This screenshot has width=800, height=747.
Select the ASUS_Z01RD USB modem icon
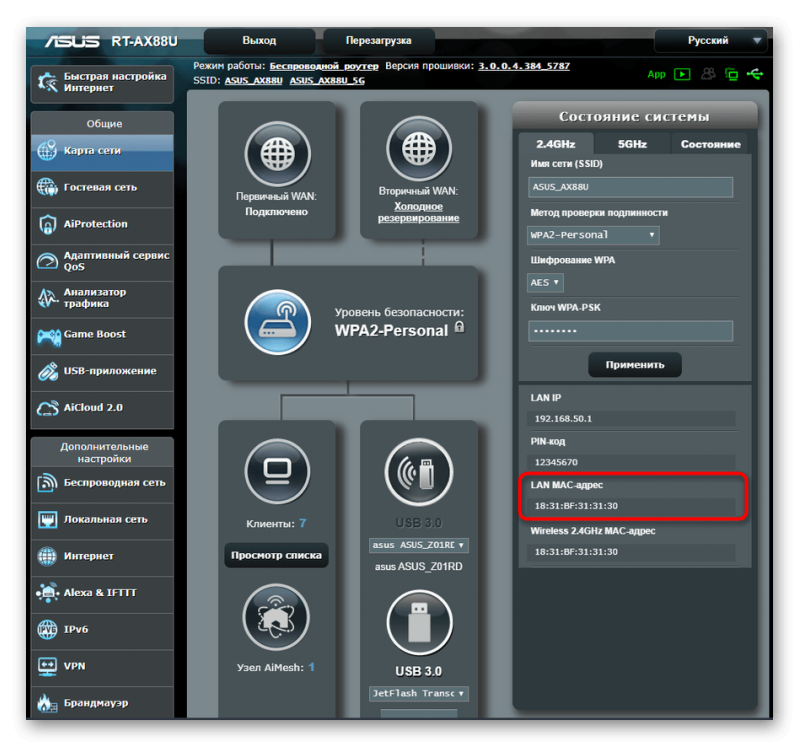point(419,472)
